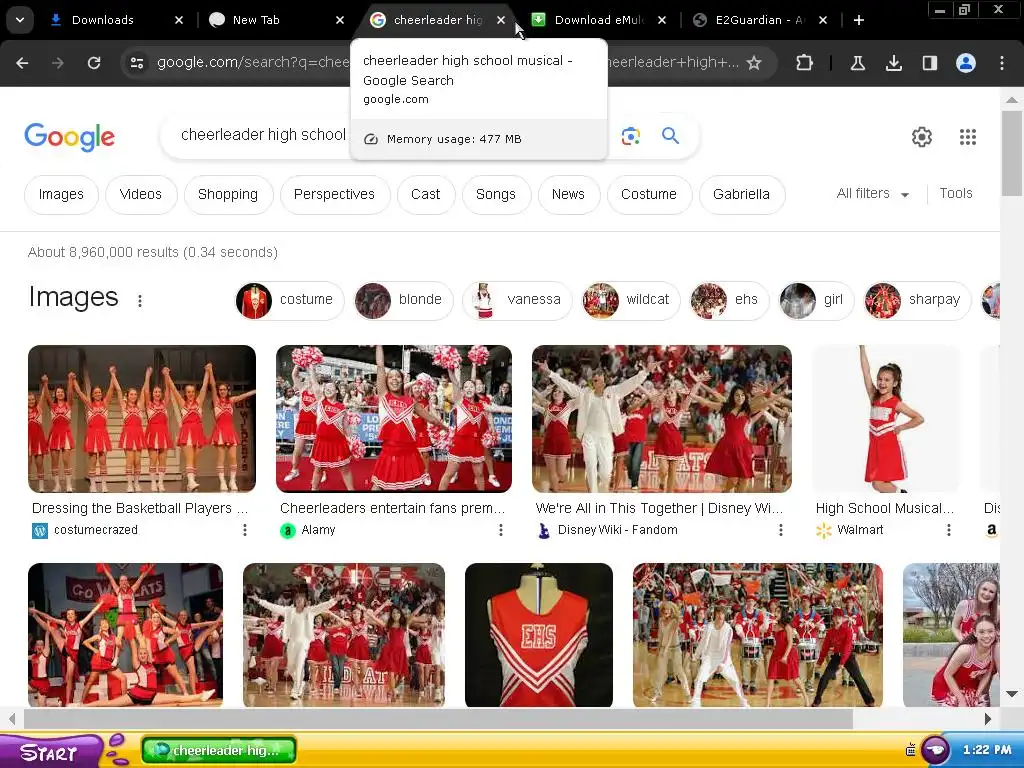Select the Videos filter chip
The image size is (1024, 768).
pos(140,195)
